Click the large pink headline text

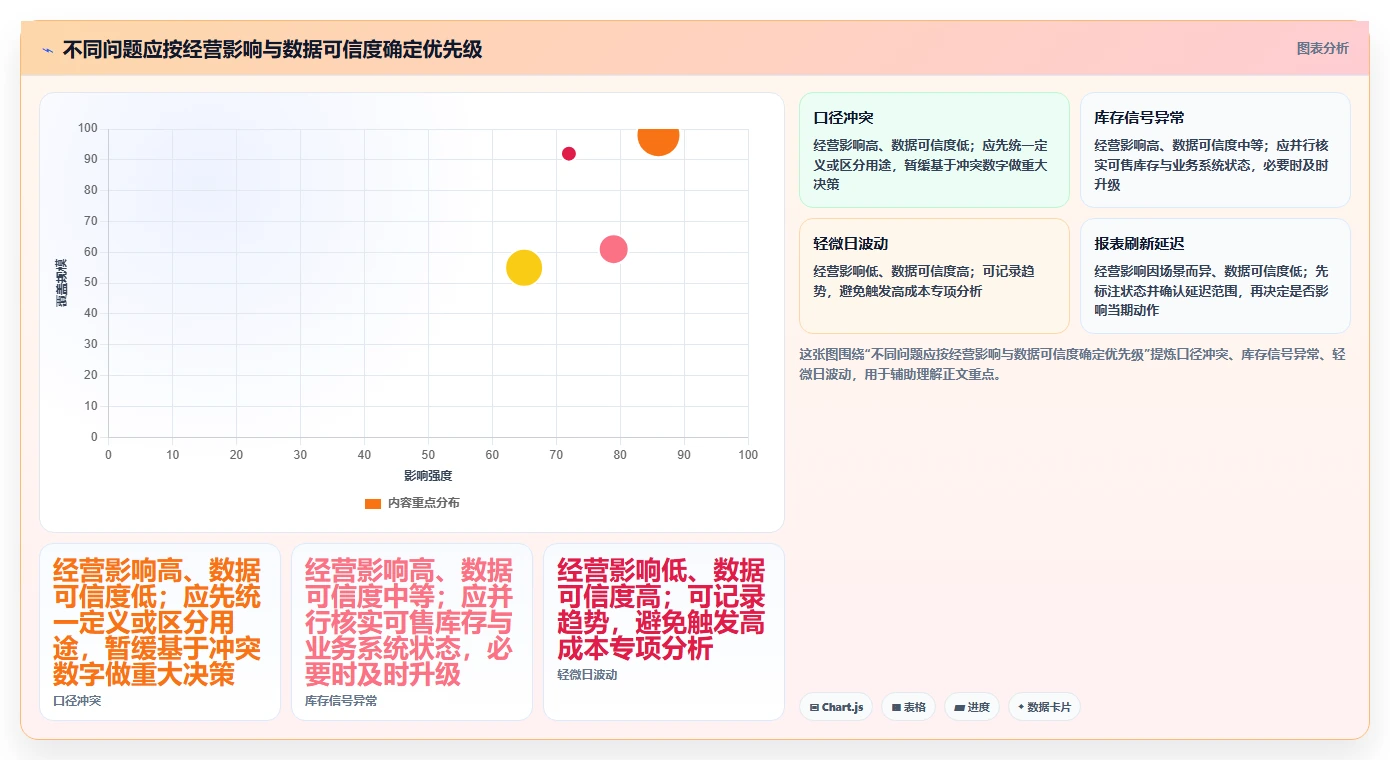coord(409,622)
